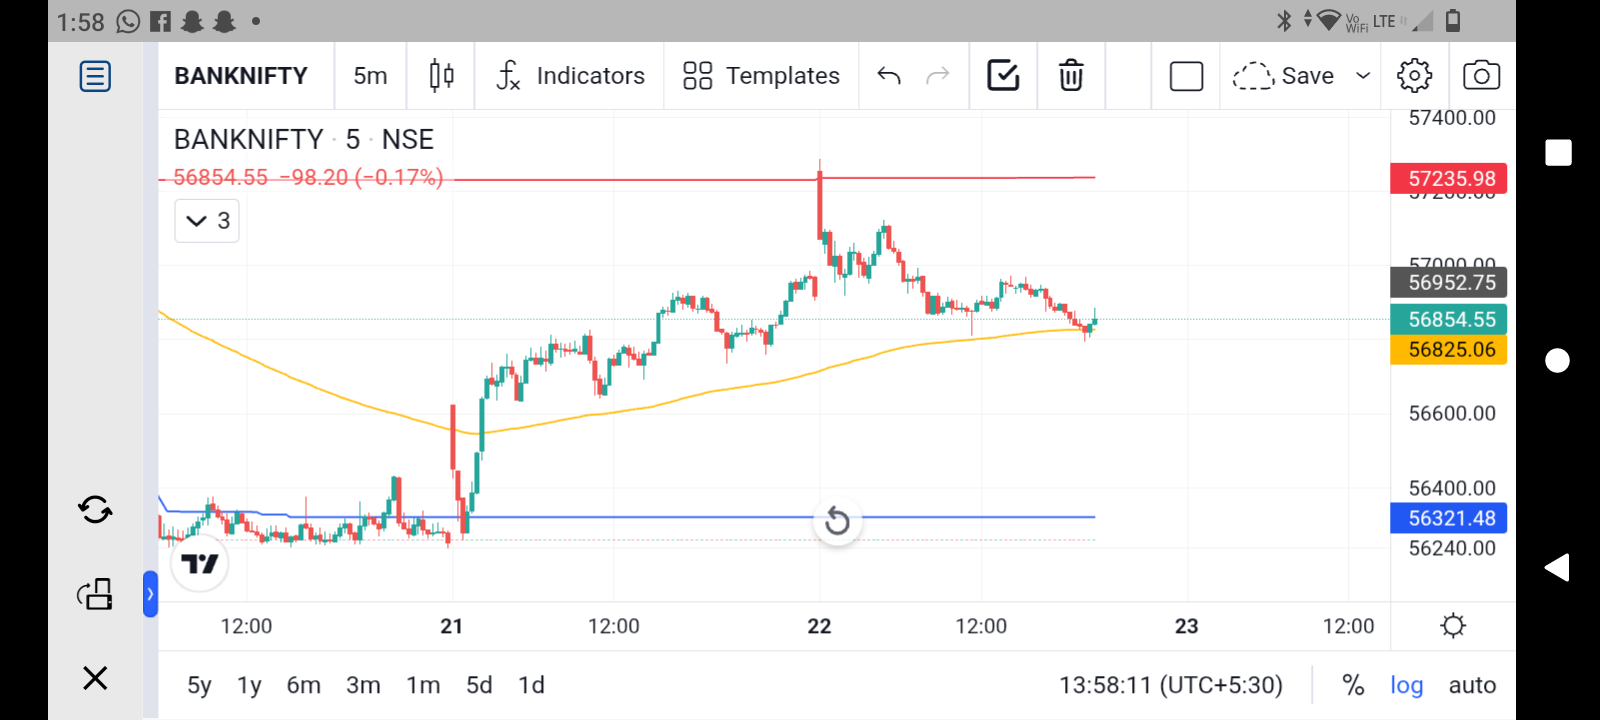
Task: Click the 56854.55 −98.20 (−0.17%) price change text
Action: click(308, 178)
